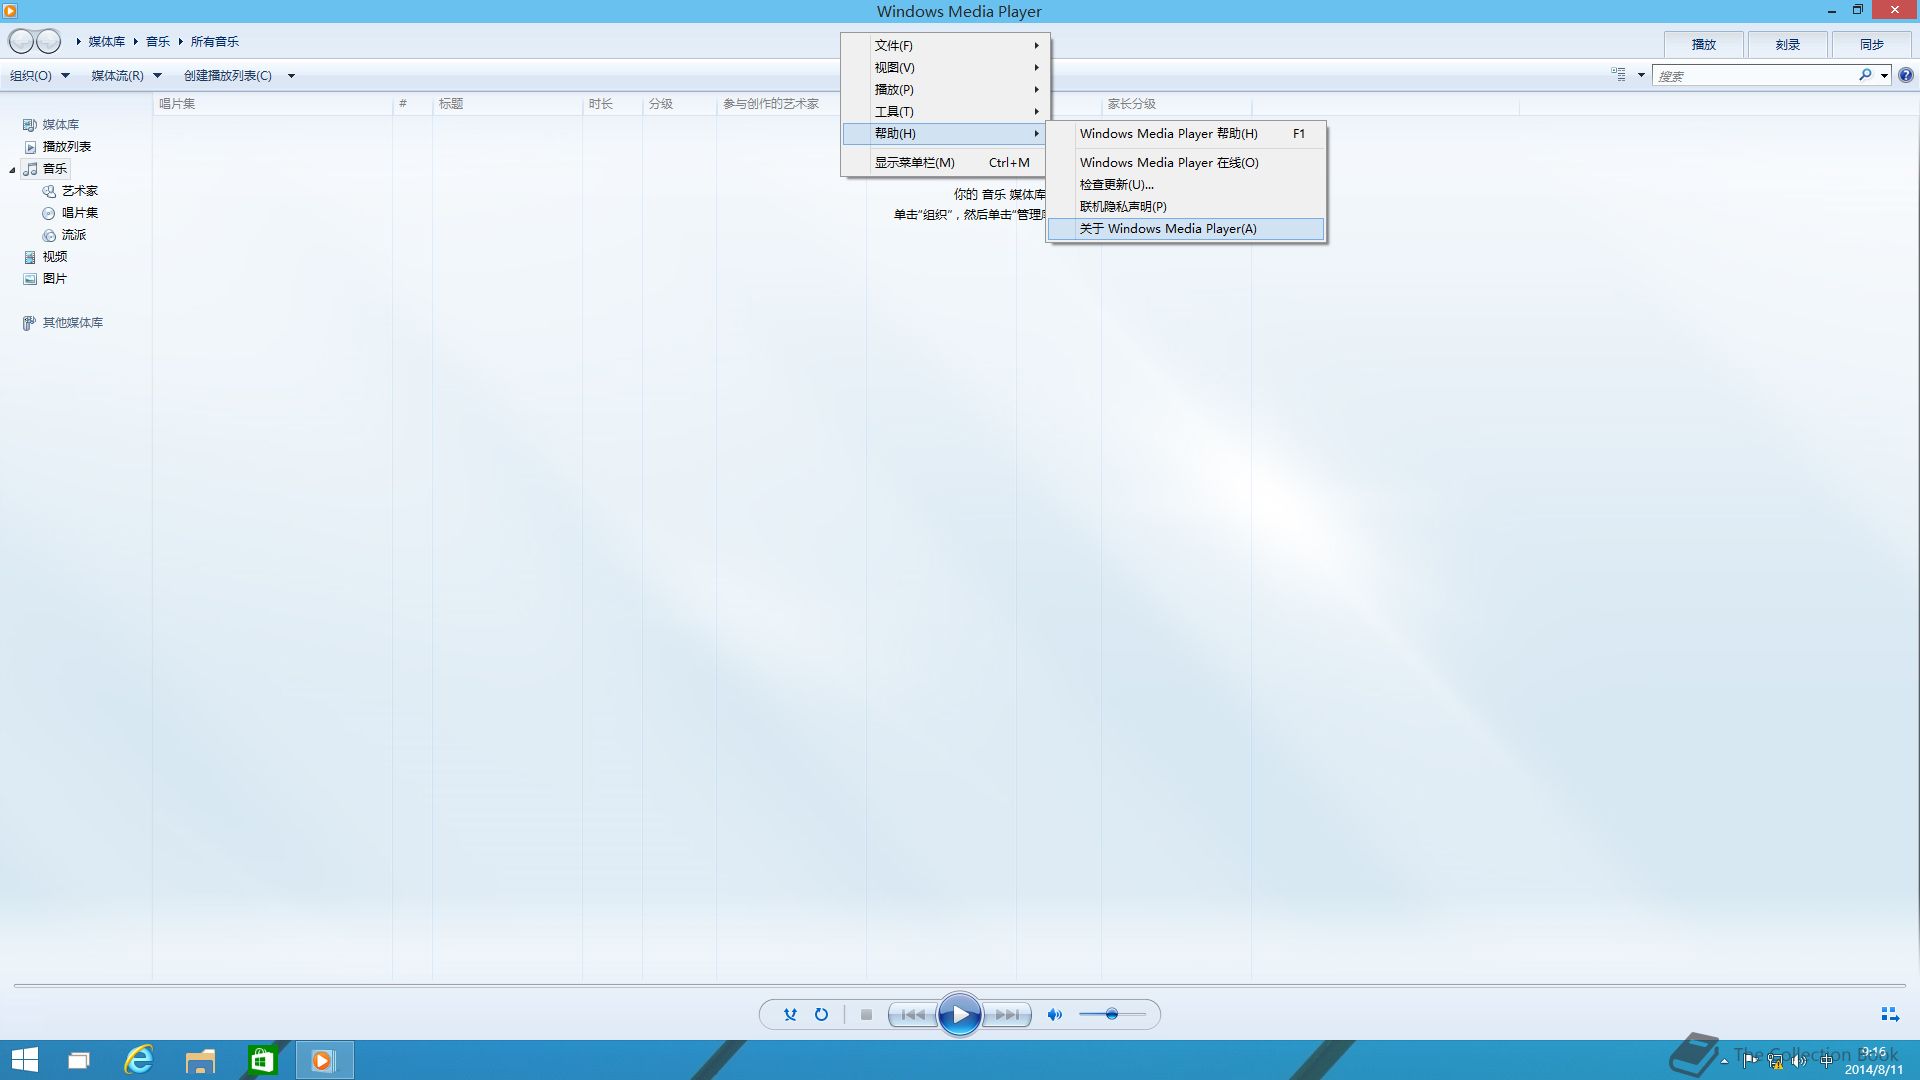Click 创建播放列表(C) button
1920x1080 pixels.
click(228, 75)
